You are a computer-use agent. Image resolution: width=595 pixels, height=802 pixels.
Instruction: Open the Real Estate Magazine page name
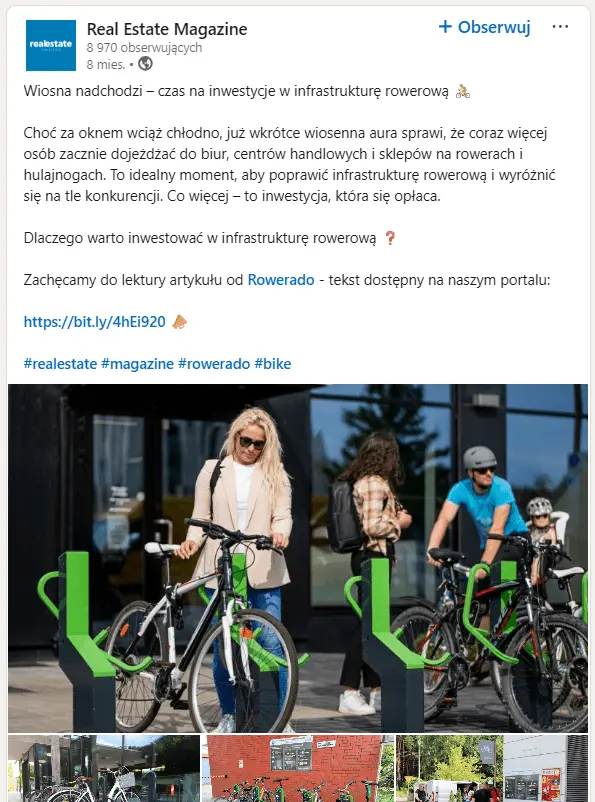point(167,29)
